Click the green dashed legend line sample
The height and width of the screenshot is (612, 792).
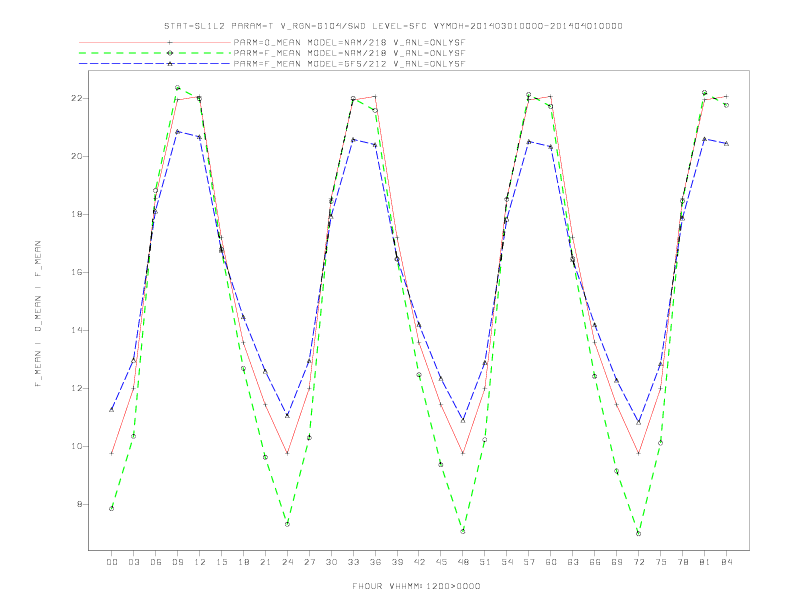tap(155, 53)
